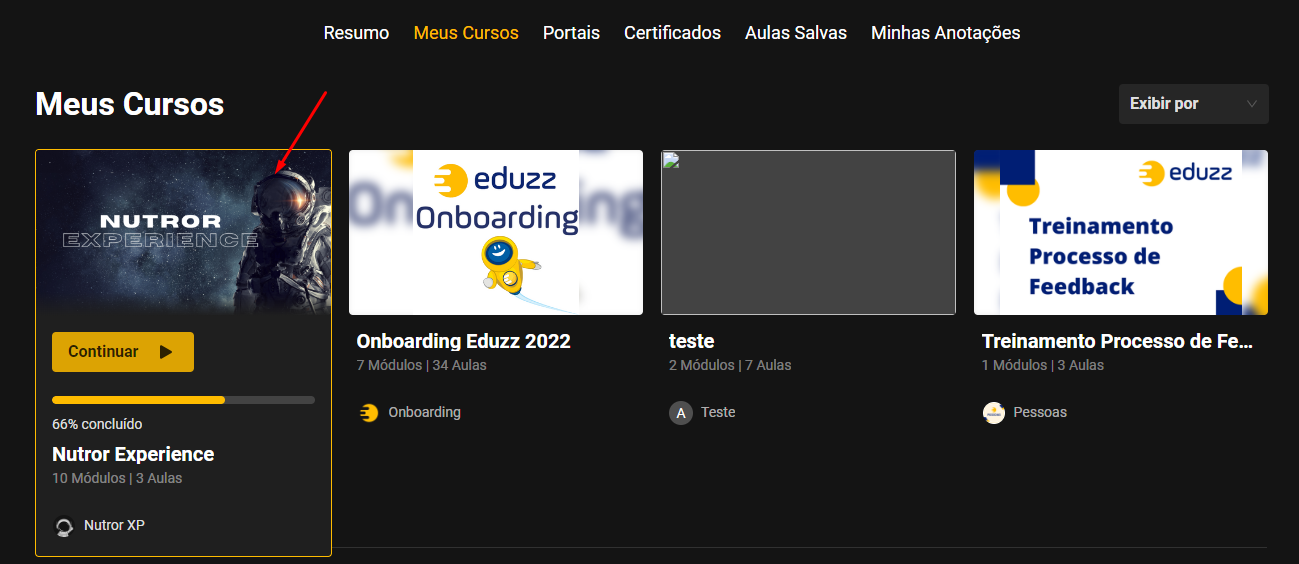Click the Treinamento Processo de Fe... title
This screenshot has width=1299, height=564.
coord(1117,341)
